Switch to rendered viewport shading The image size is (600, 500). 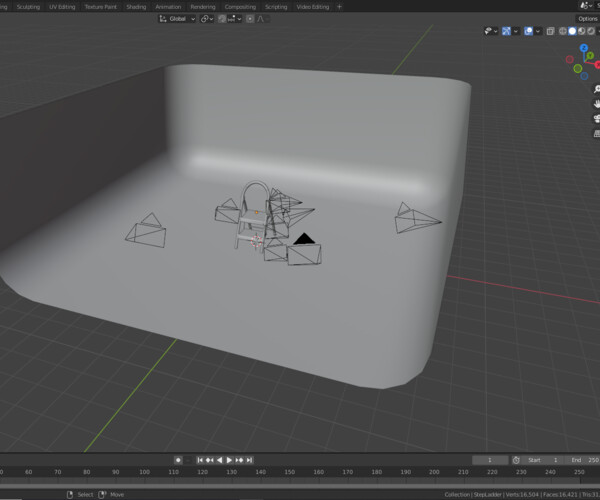click(591, 31)
